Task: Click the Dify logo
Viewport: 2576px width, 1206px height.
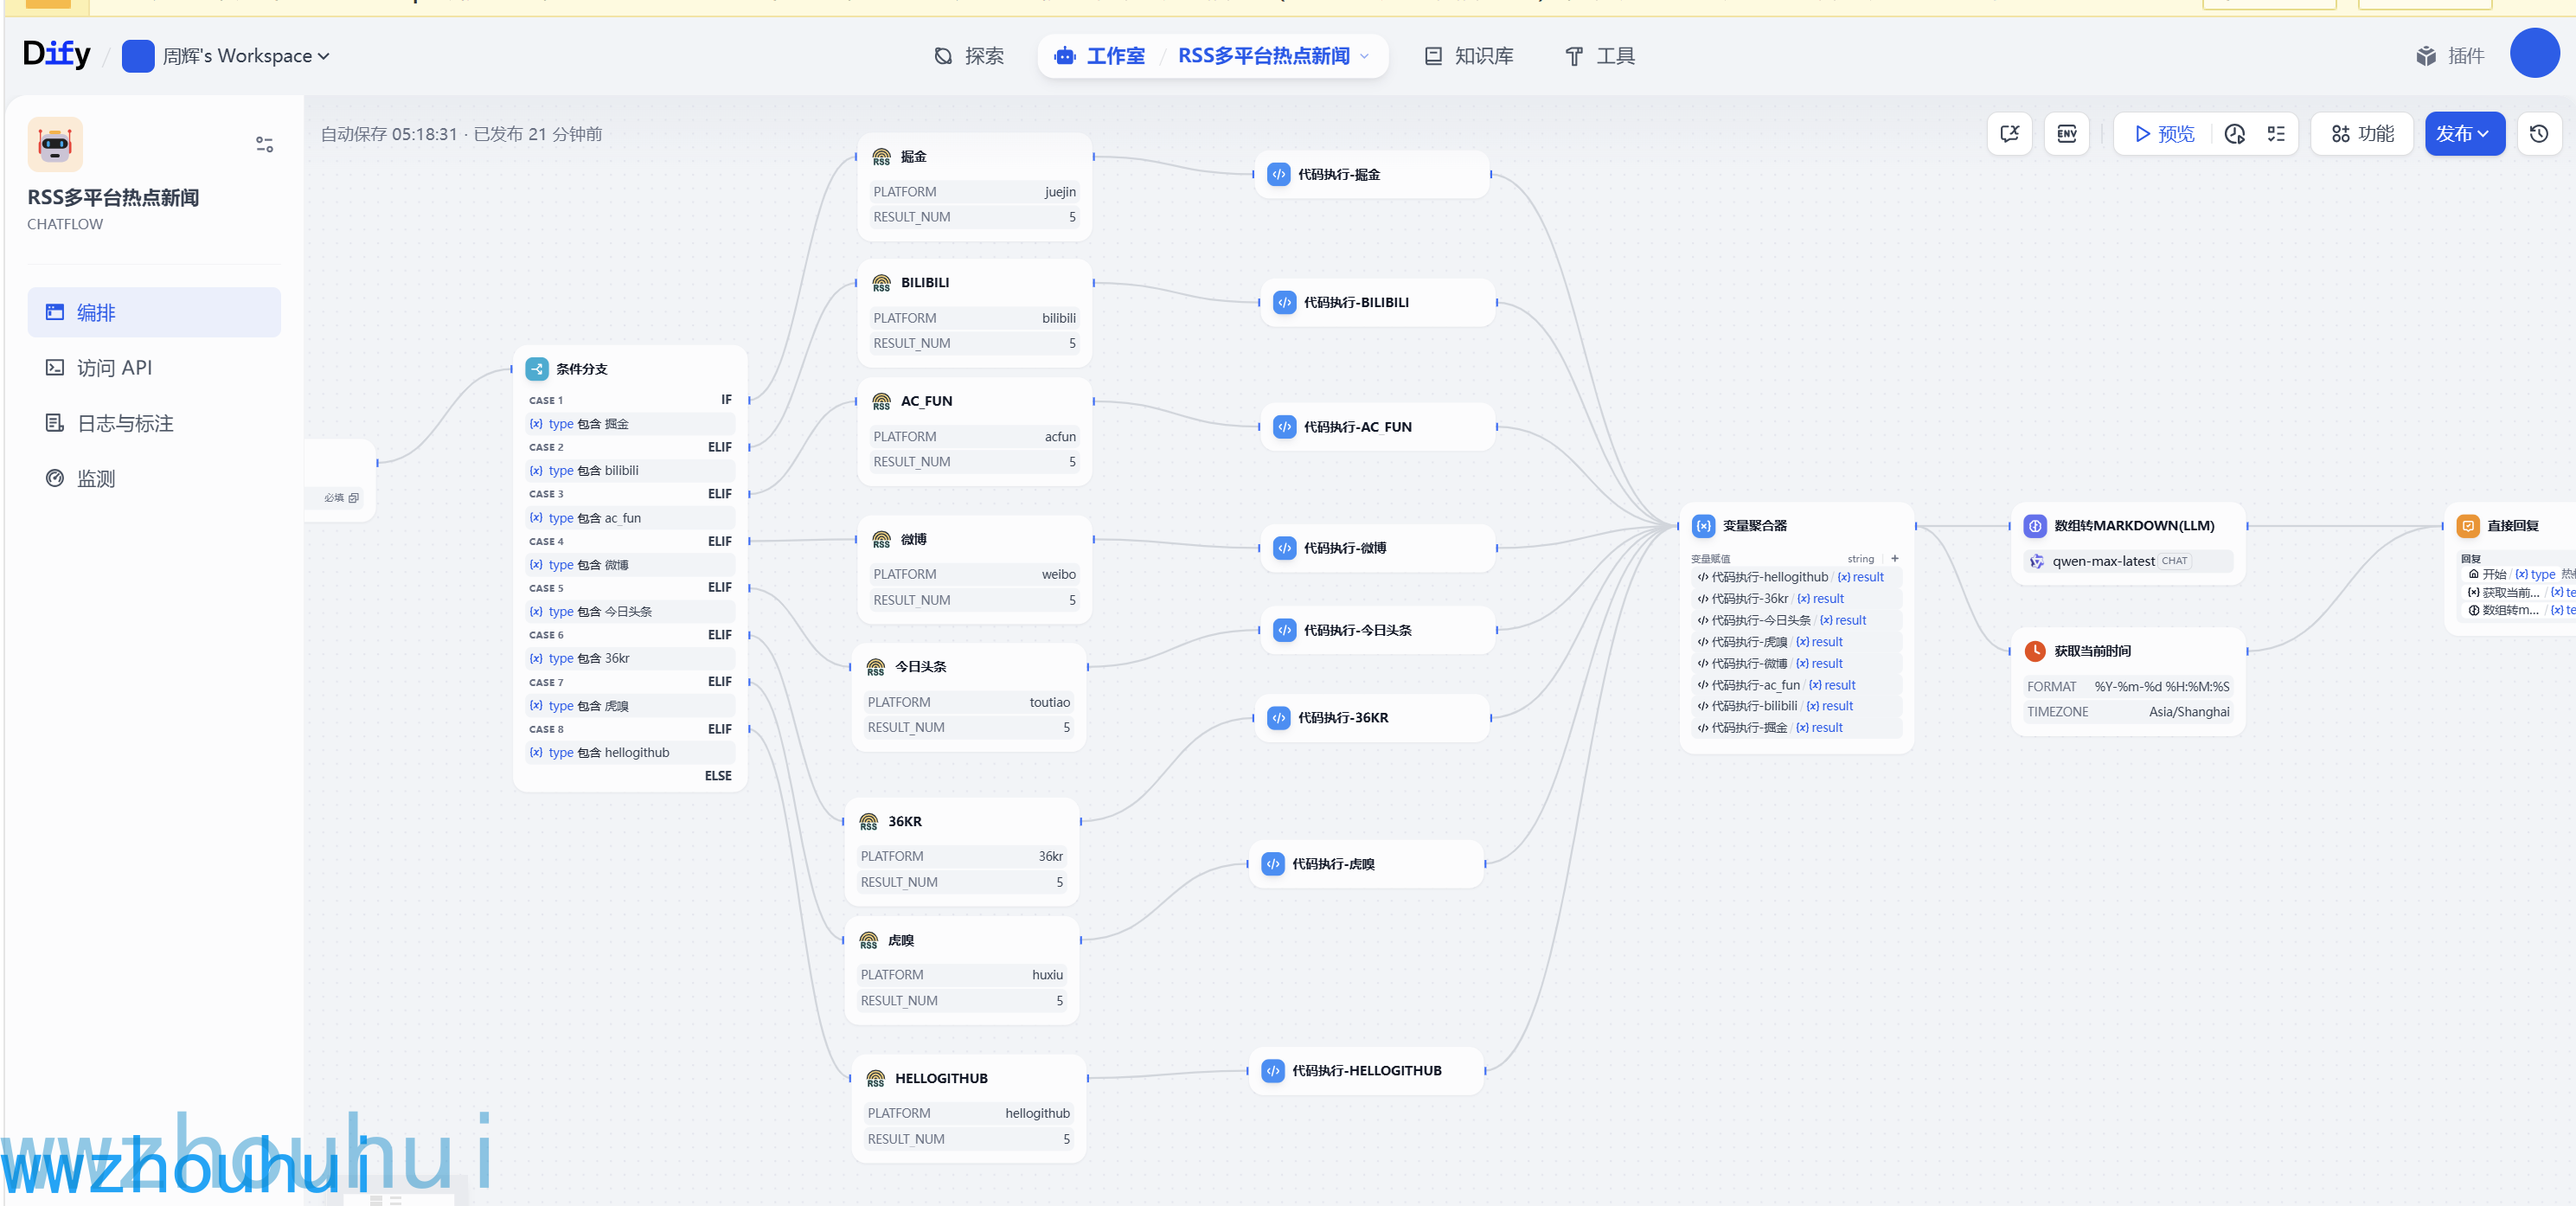Action: (x=56, y=54)
